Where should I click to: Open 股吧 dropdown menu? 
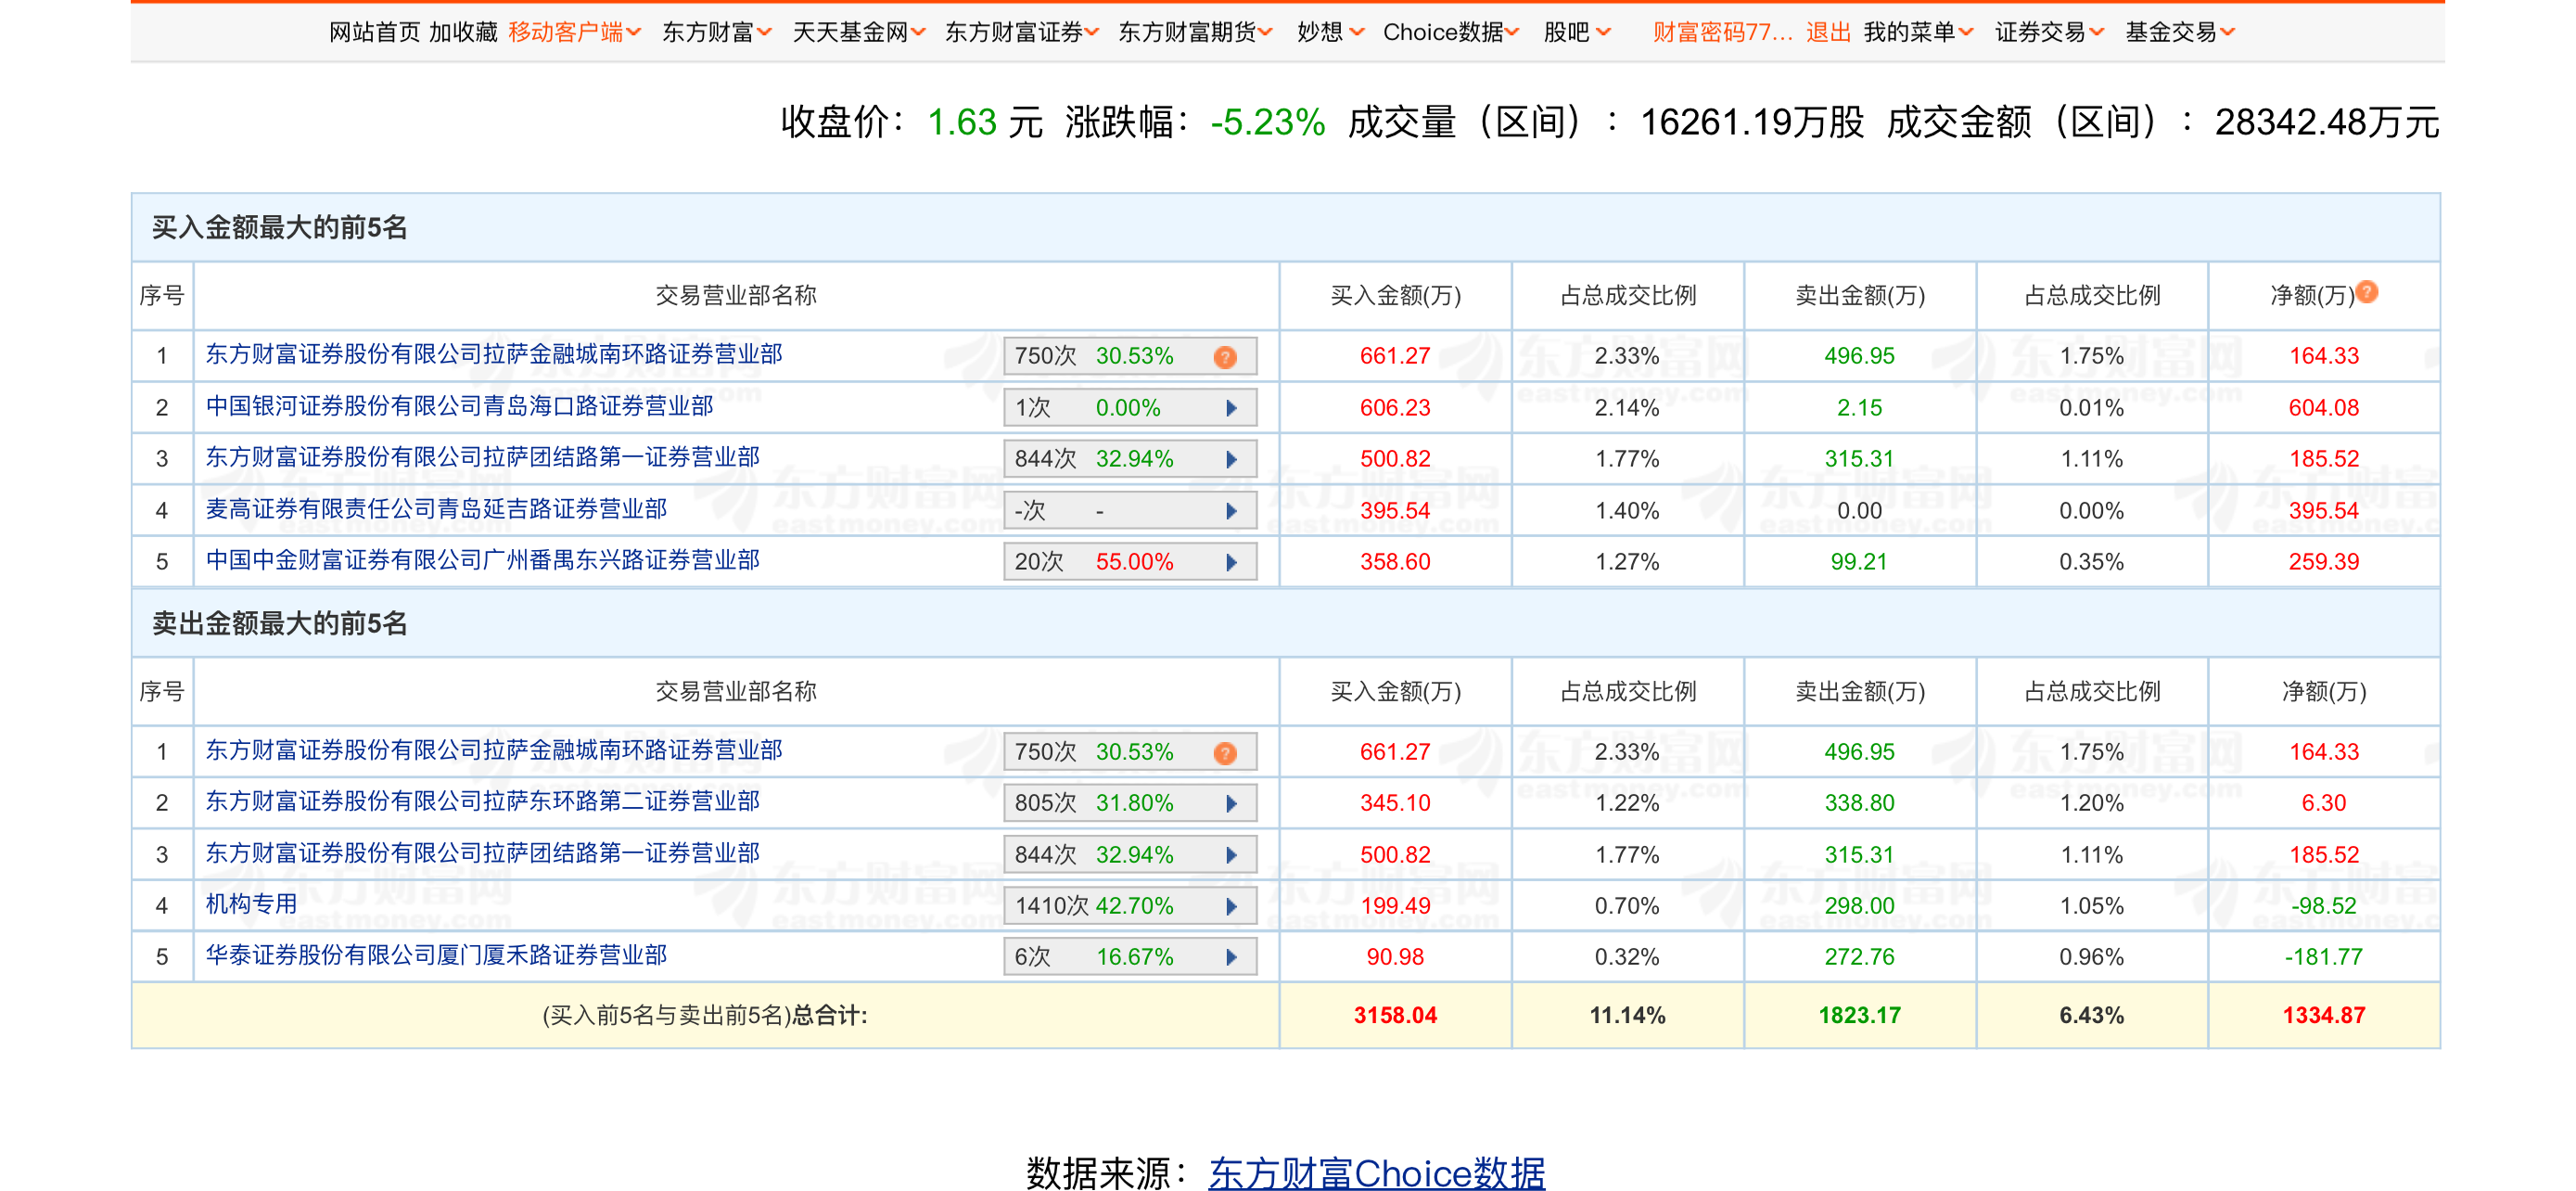1577,32
